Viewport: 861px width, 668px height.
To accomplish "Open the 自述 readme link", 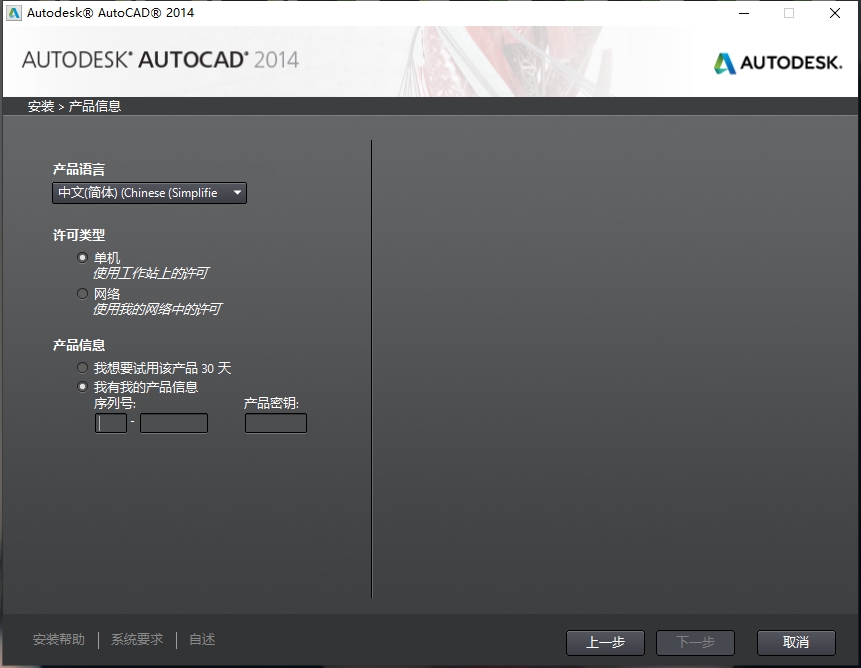I will 202,640.
